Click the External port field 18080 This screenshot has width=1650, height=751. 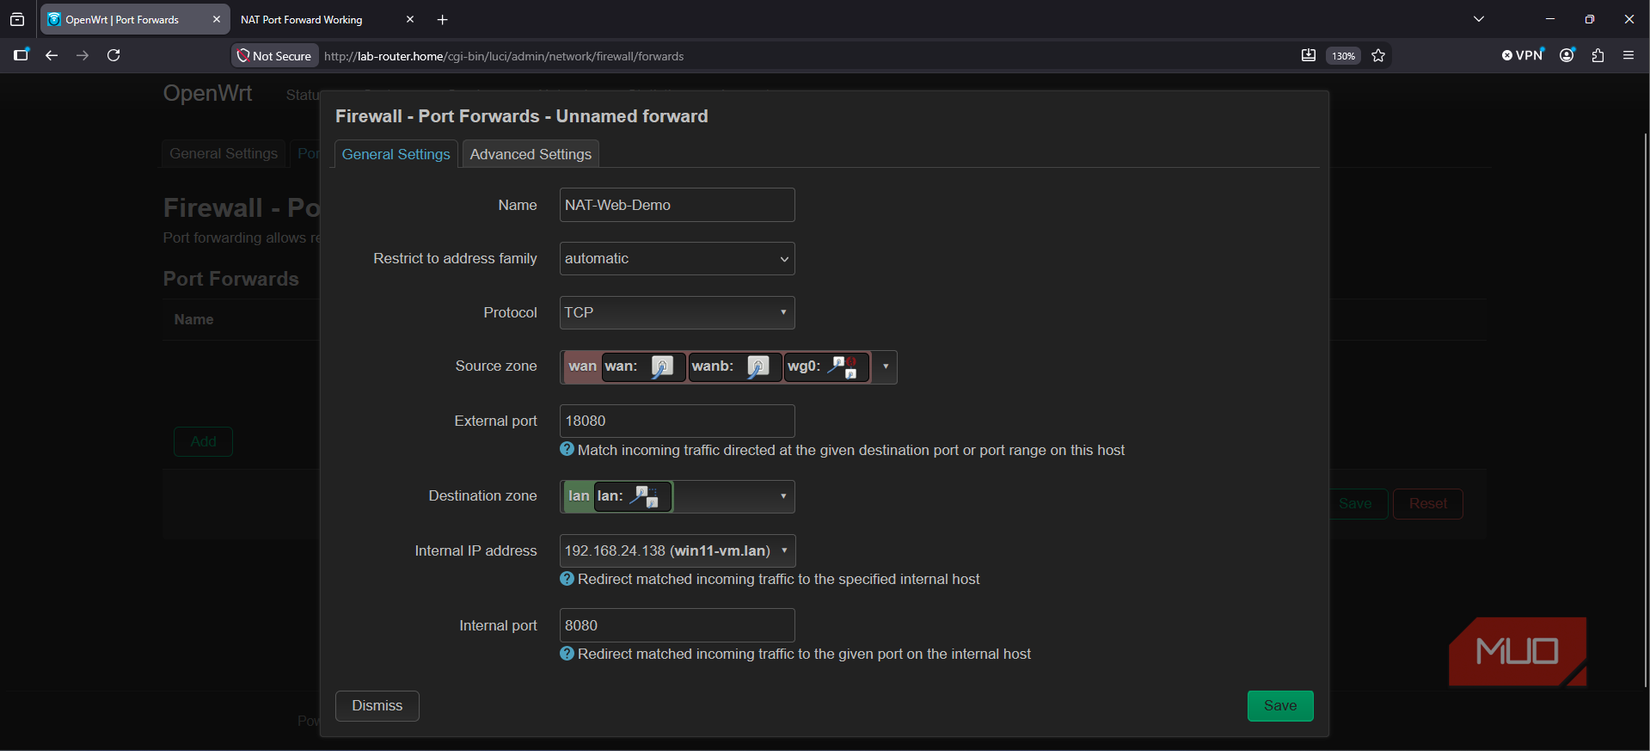677,421
